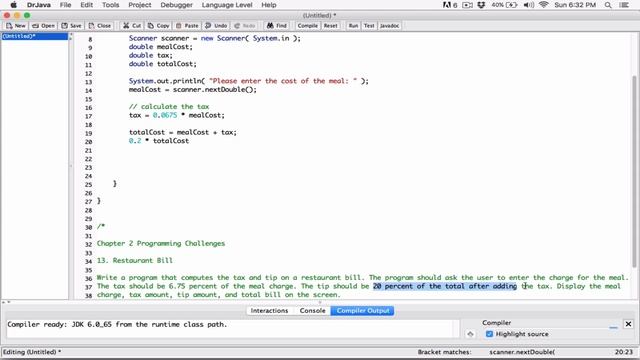Image resolution: width=640 pixels, height=360 pixels.
Task: Close the compiler panel with X button
Action: [x=628, y=324]
